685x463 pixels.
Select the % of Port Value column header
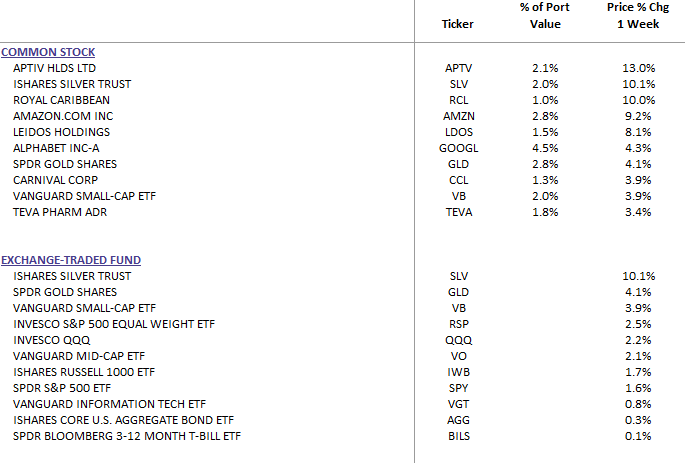(x=545, y=16)
